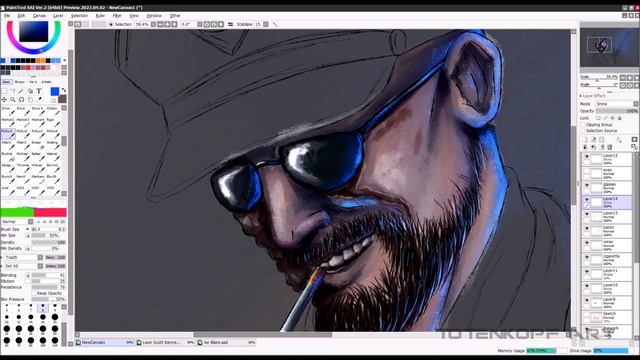The height and width of the screenshot is (360, 640).
Task: Select the Magic Wand tool
Action: (20, 91)
